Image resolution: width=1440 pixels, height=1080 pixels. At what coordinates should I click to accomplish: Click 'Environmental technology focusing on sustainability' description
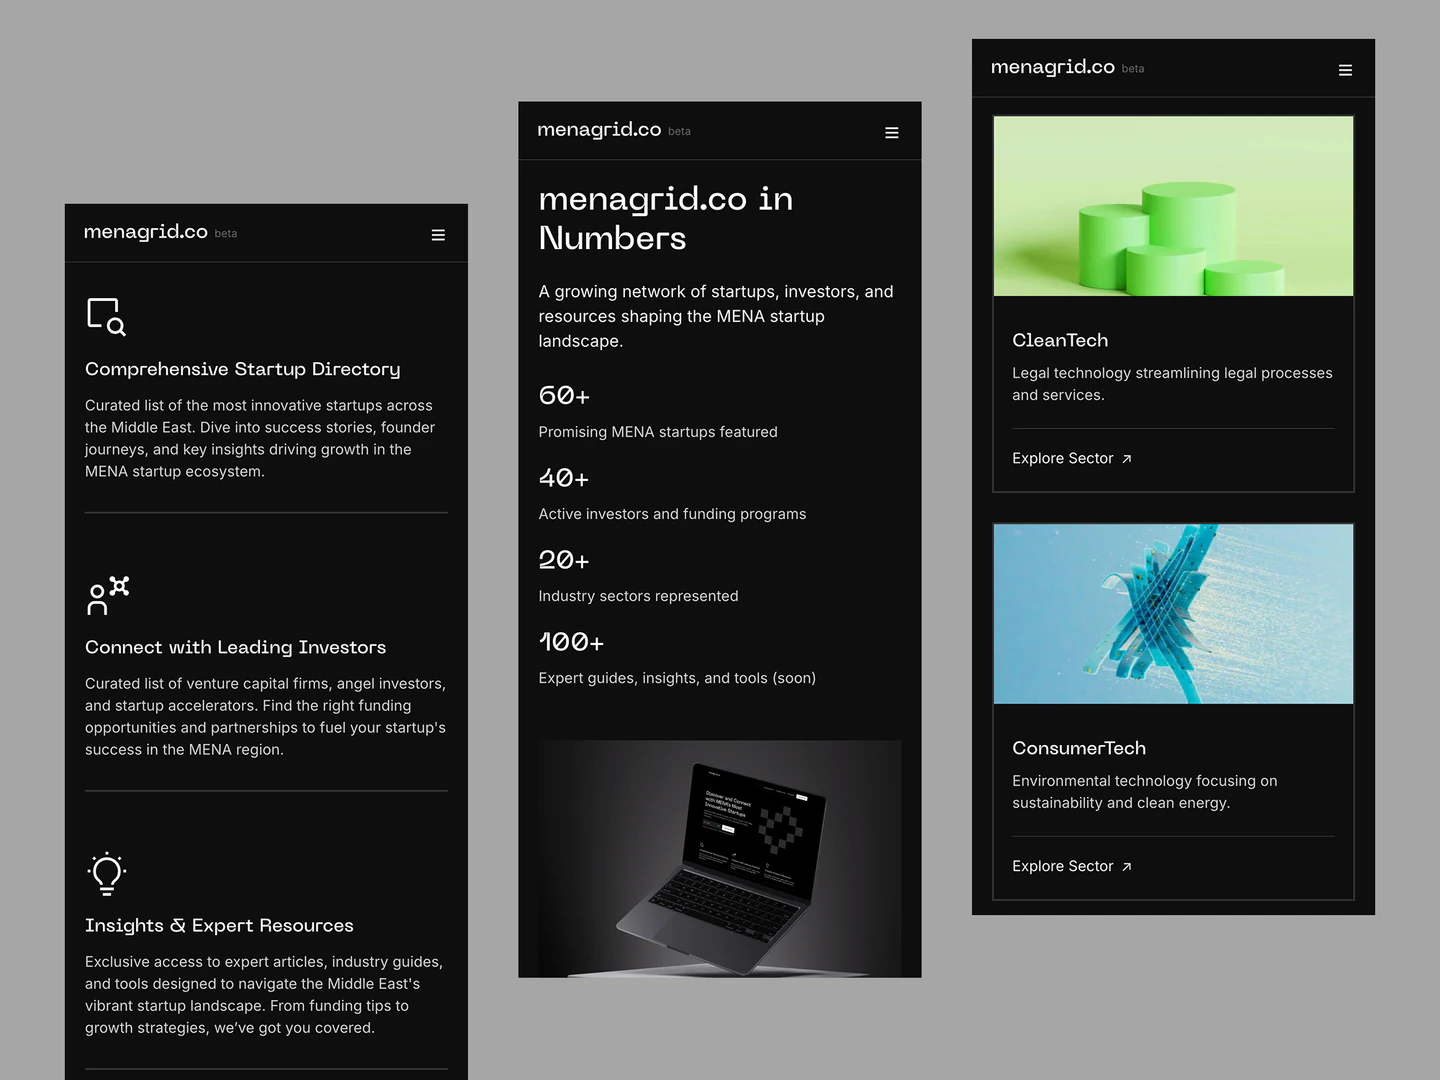(x=1145, y=792)
